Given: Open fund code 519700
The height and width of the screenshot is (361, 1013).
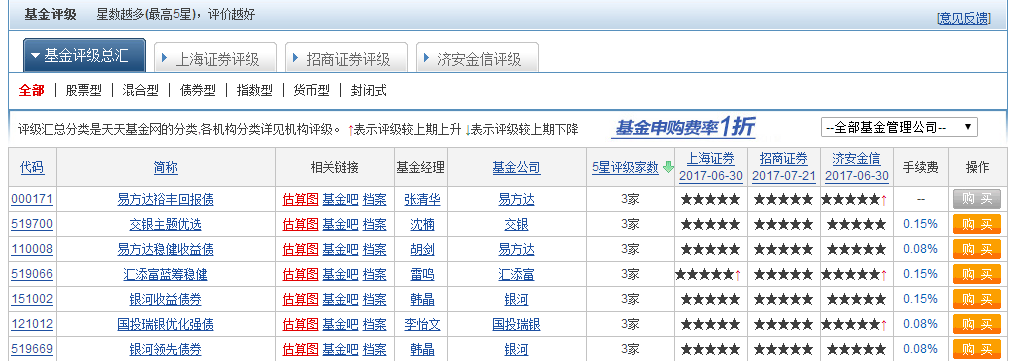Looking at the screenshot, I should (x=32, y=224).
